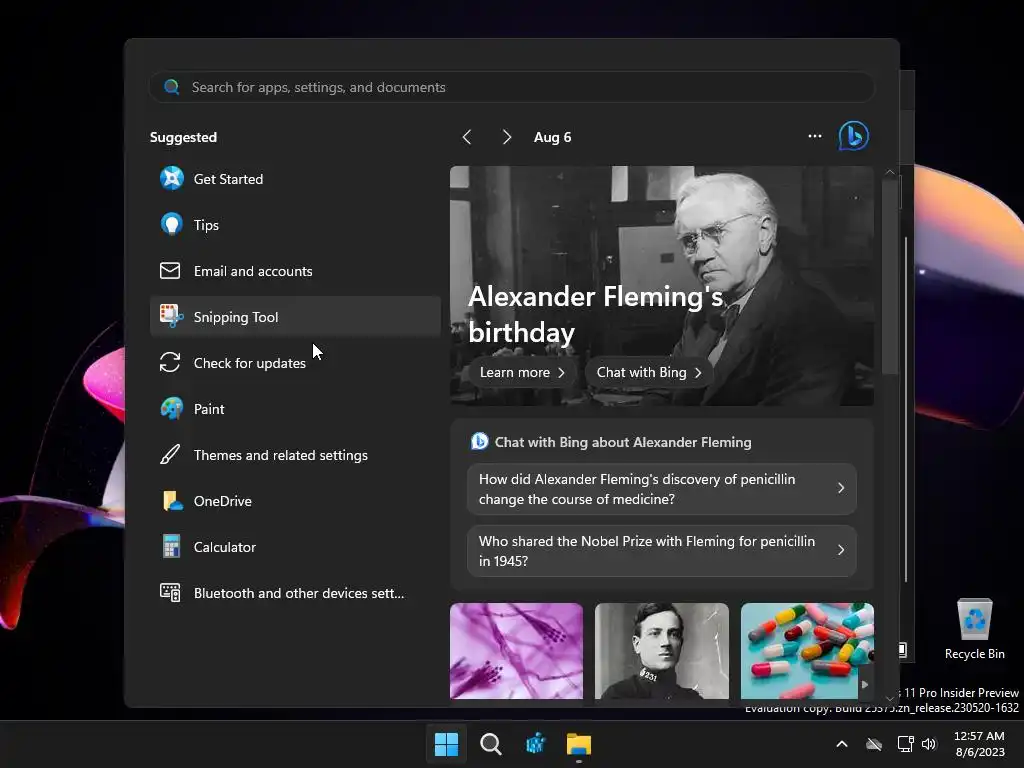Image resolution: width=1024 pixels, height=768 pixels.
Task: Select the Themes and related settings label
Action: click(x=280, y=455)
